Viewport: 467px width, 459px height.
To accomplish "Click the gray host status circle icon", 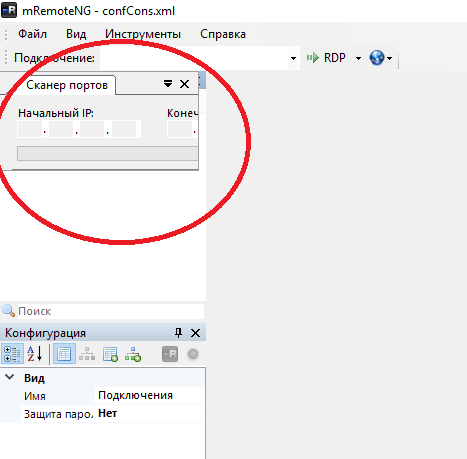I will pos(193,354).
